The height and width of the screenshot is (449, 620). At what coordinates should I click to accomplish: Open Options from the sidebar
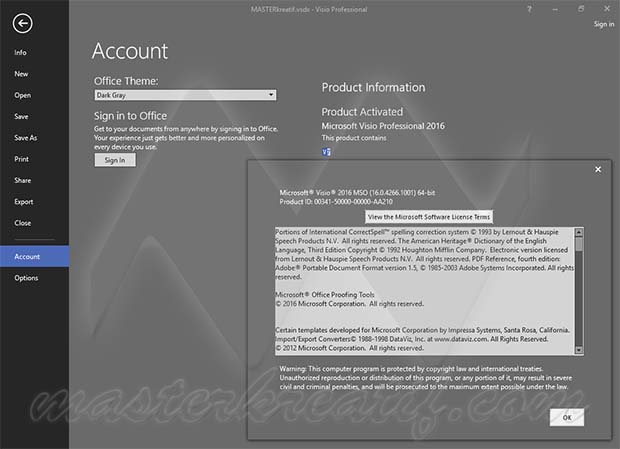[26, 278]
